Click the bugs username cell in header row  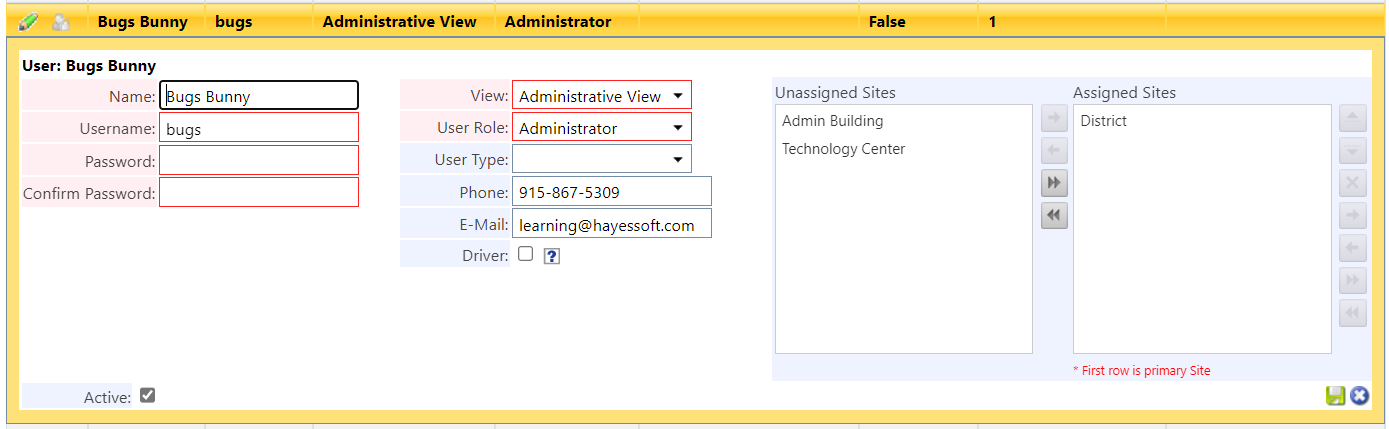pyautogui.click(x=233, y=21)
